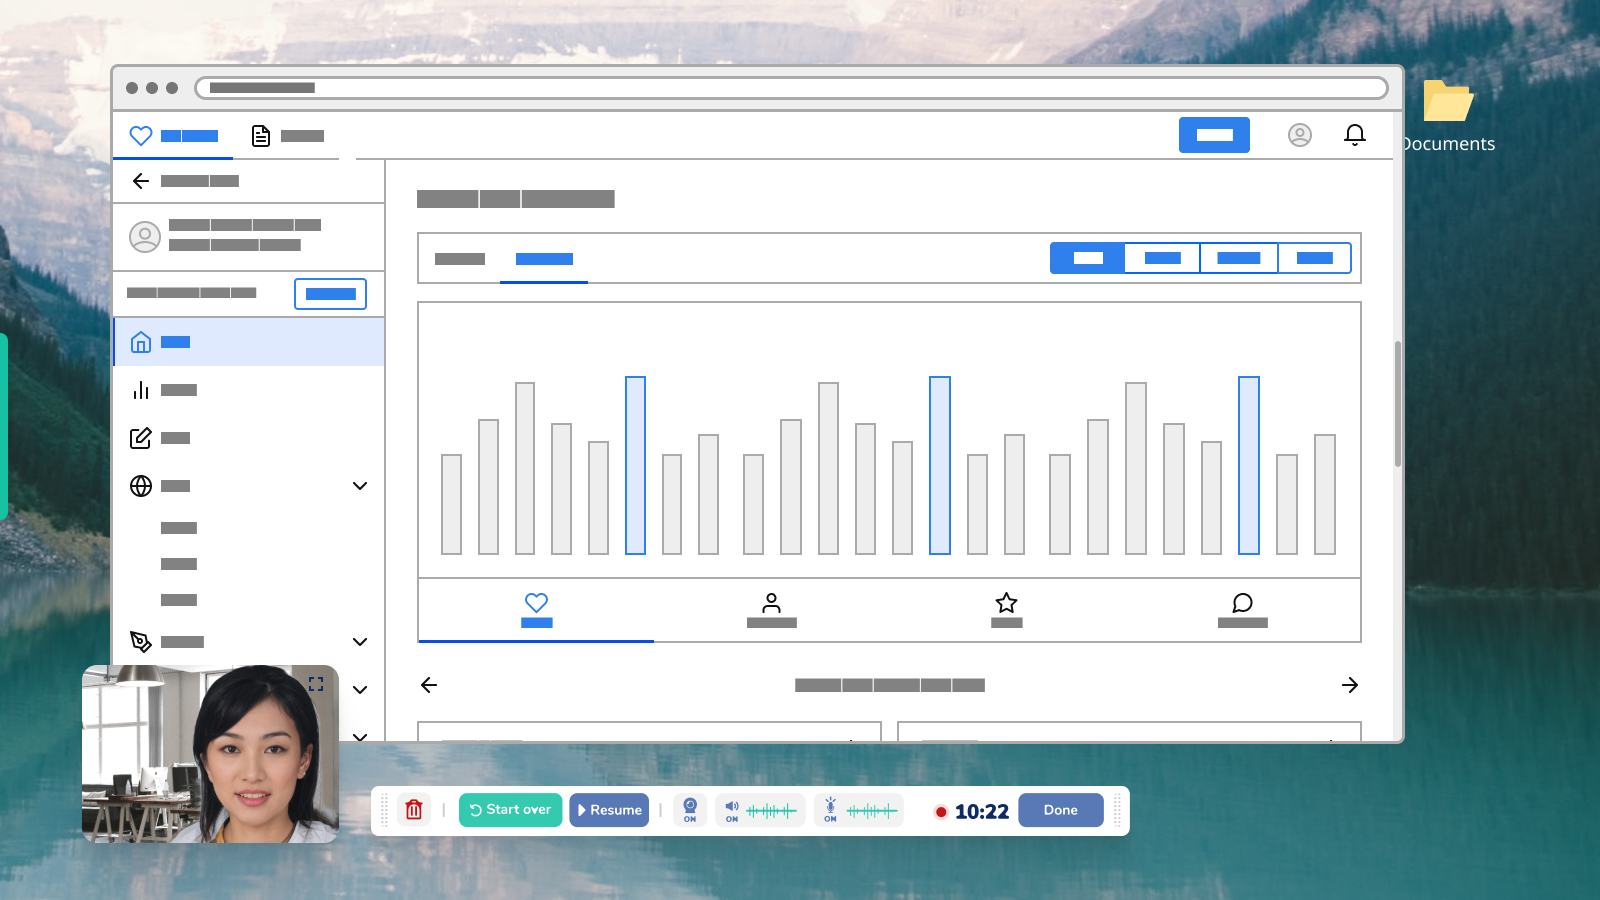This screenshot has height=900, width=1600.
Task: Expand the pen tool section chevron
Action: coord(360,642)
